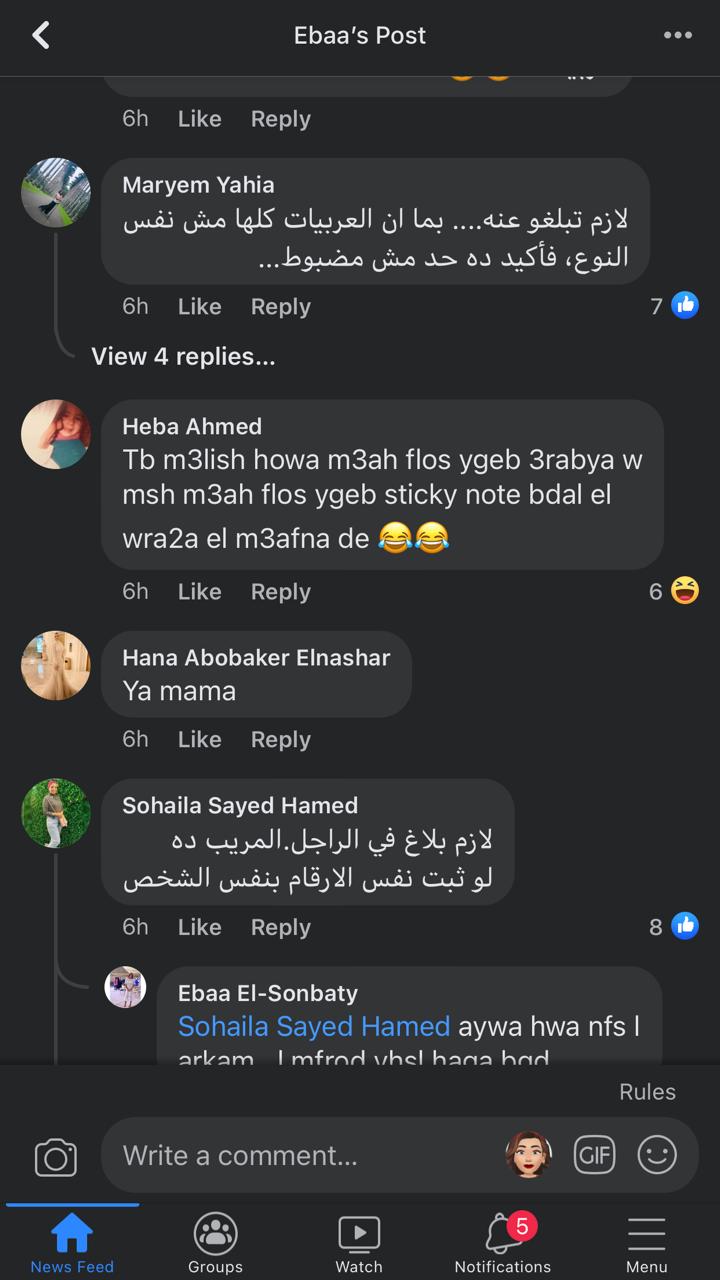Open the three-dot post options menu

(677, 36)
